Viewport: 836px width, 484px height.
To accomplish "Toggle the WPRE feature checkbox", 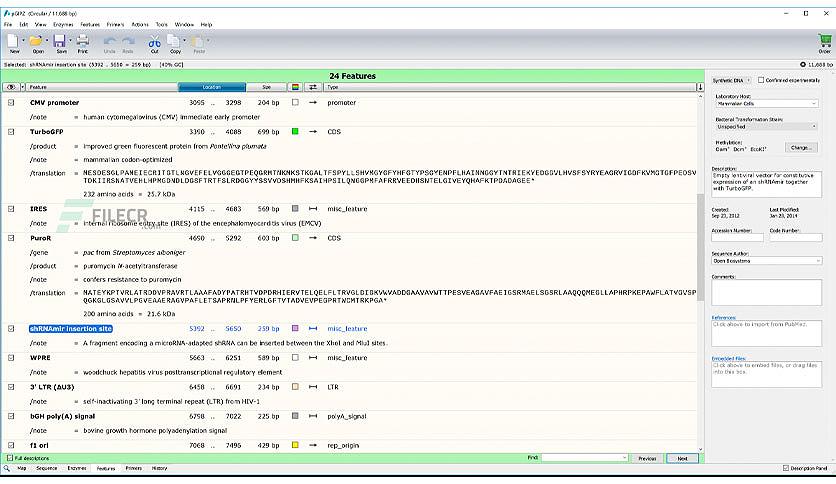I will (x=11, y=358).
